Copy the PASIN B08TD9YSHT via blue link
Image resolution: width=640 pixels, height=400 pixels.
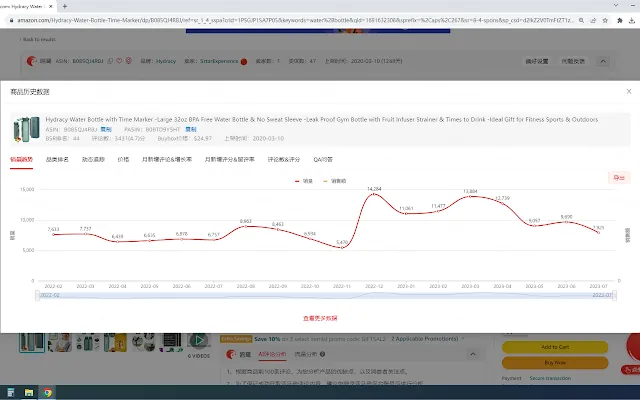coord(191,129)
